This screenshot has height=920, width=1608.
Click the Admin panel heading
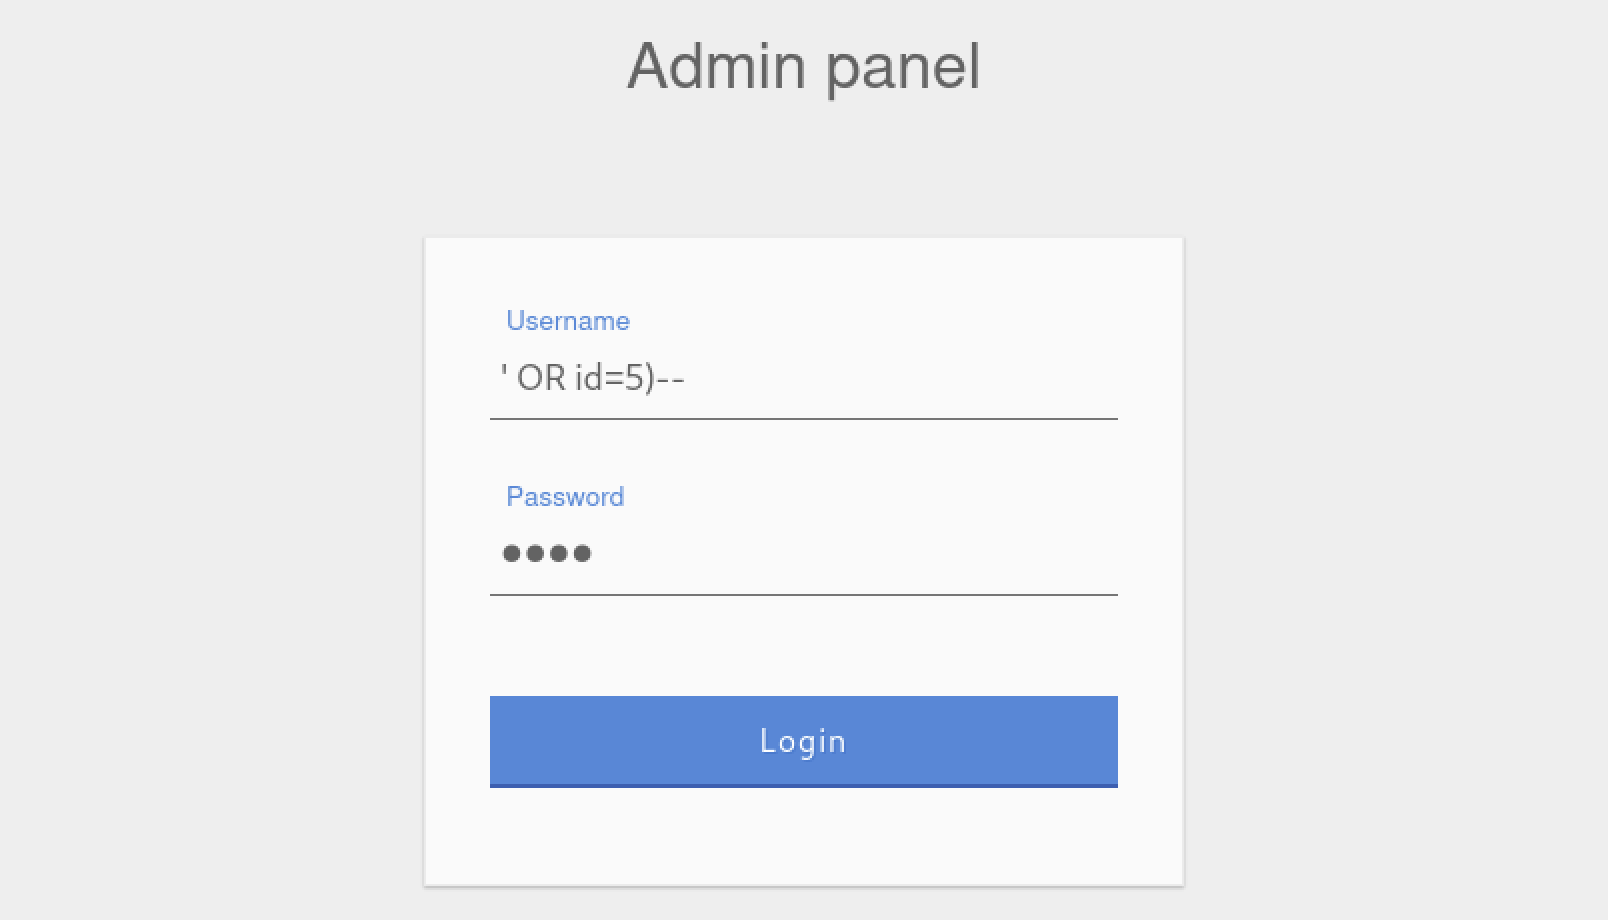tap(803, 66)
